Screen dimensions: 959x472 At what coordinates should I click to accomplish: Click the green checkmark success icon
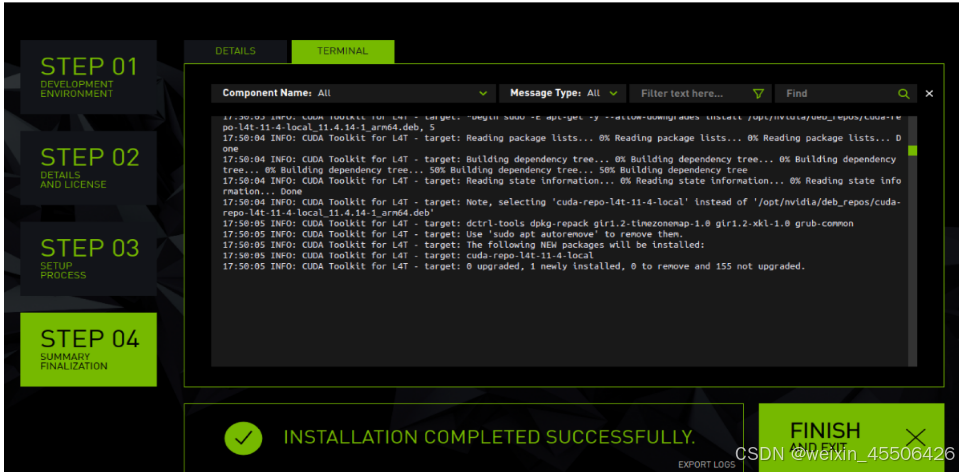(x=243, y=438)
